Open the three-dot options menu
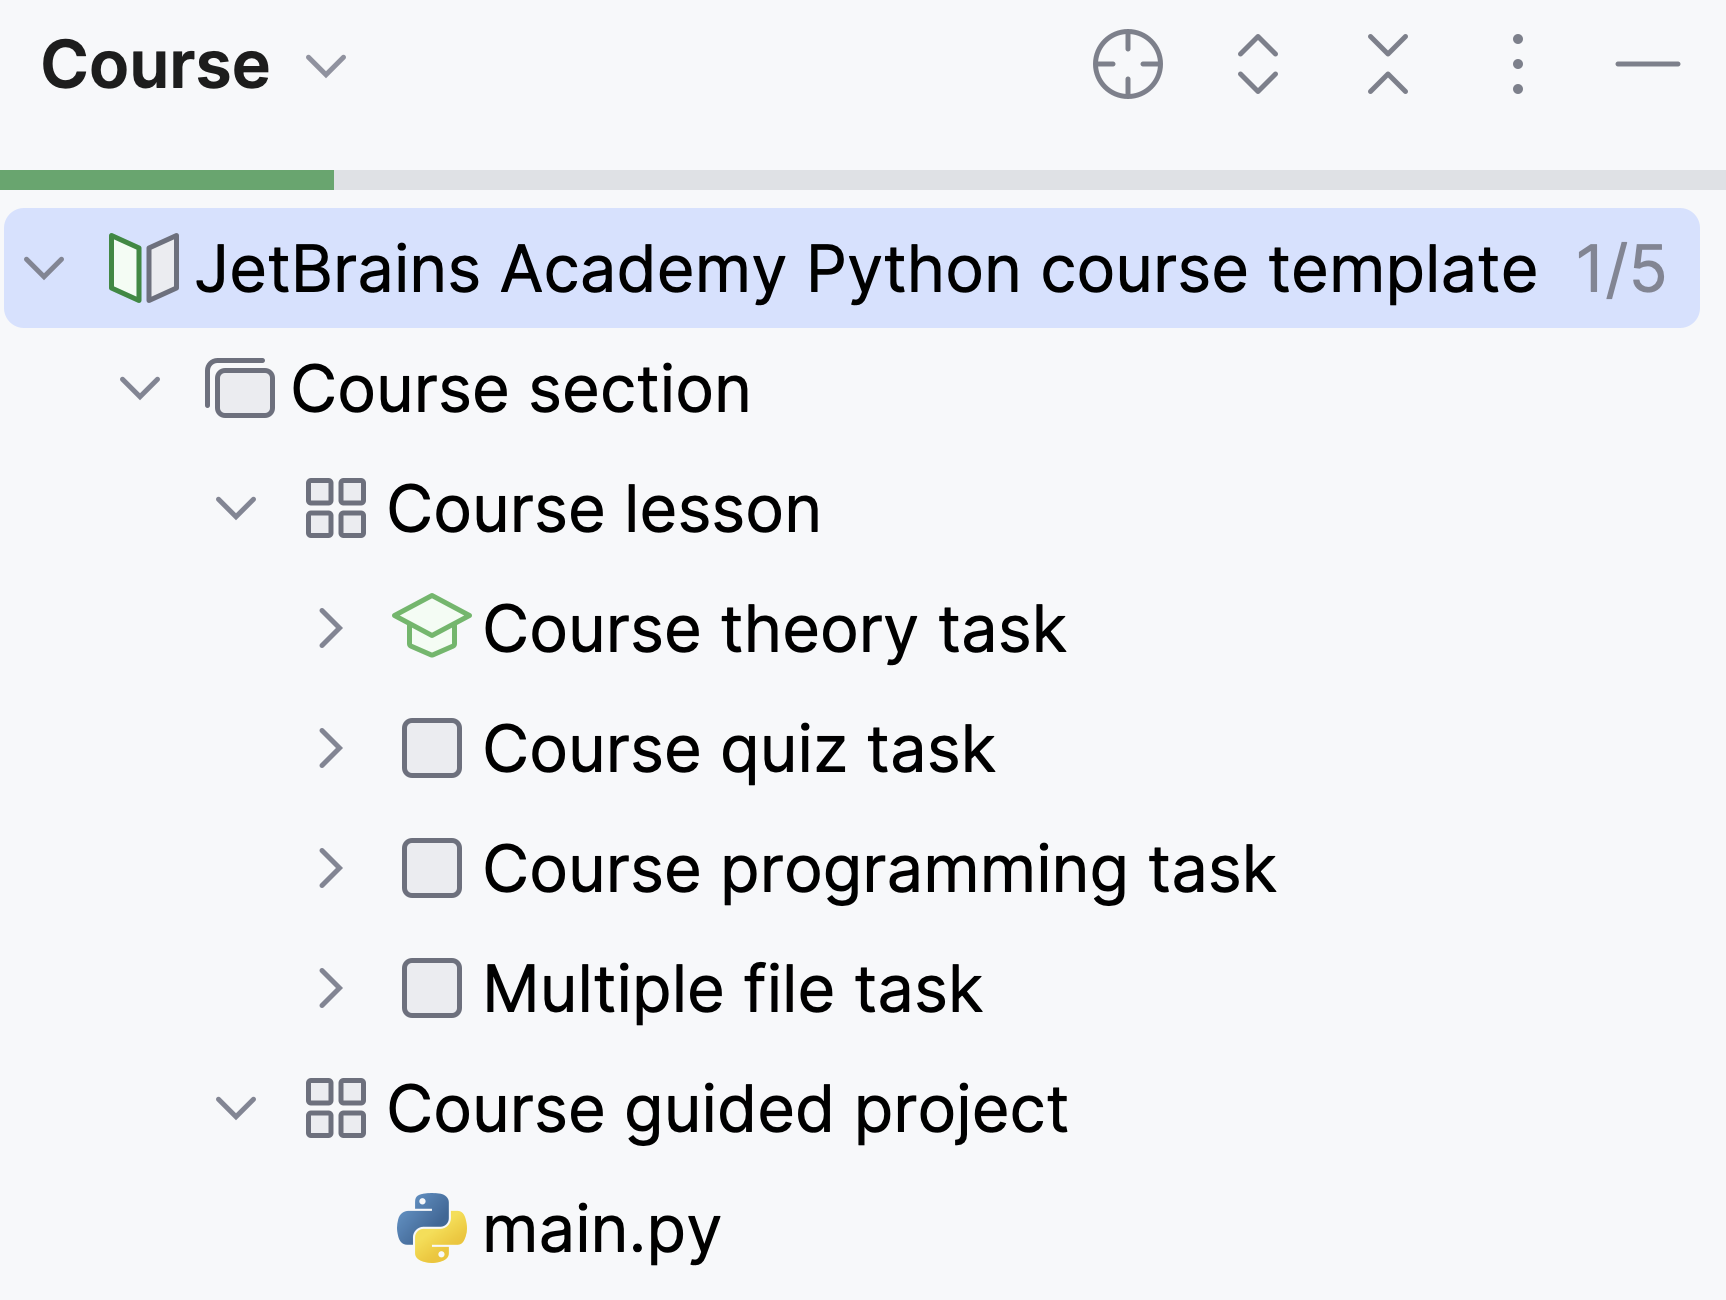1726x1300 pixels. (1517, 64)
